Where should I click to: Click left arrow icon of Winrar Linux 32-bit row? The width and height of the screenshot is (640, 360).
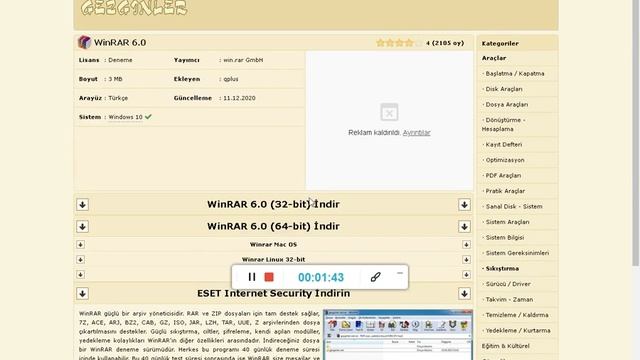tap(80, 260)
